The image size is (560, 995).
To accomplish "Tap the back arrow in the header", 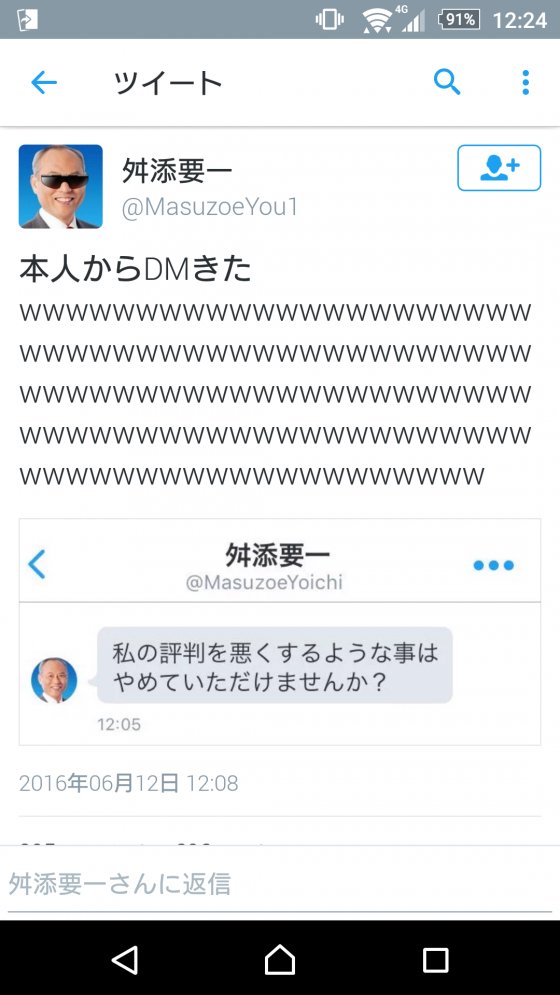I will pos(44,82).
